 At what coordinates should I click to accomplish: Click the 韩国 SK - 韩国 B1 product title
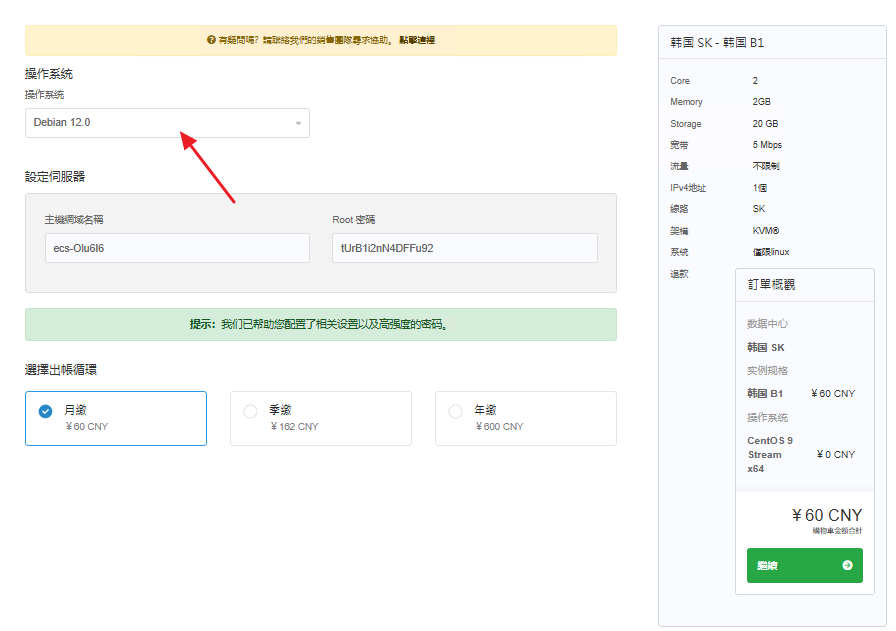[717, 43]
